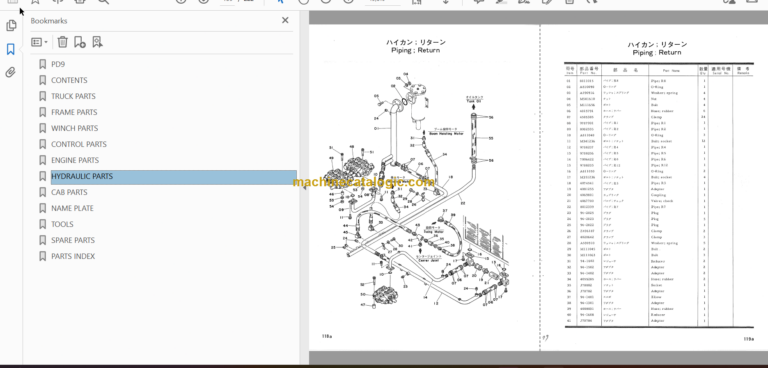Click the 'Elbow' part name in the table
This screenshot has height=368, width=768.
pos(655,297)
